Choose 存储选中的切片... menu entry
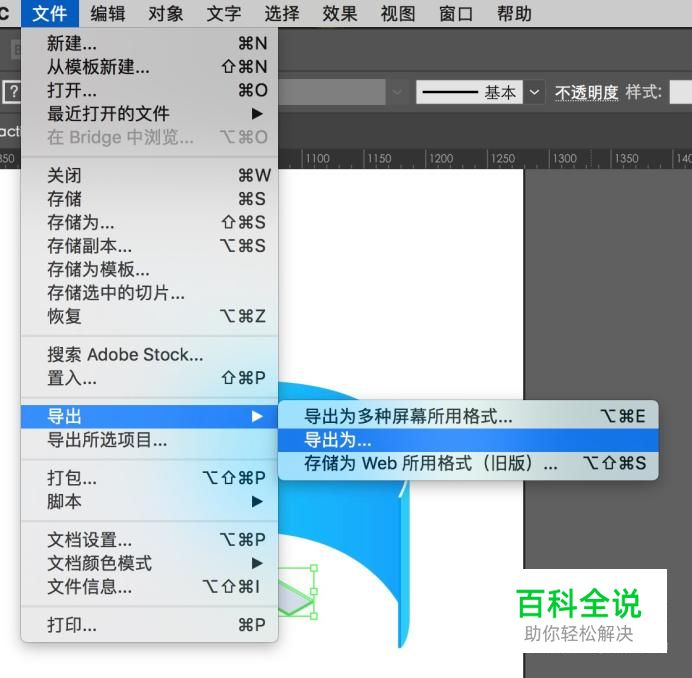Screen dimensions: 692x678 [x=150, y=293]
